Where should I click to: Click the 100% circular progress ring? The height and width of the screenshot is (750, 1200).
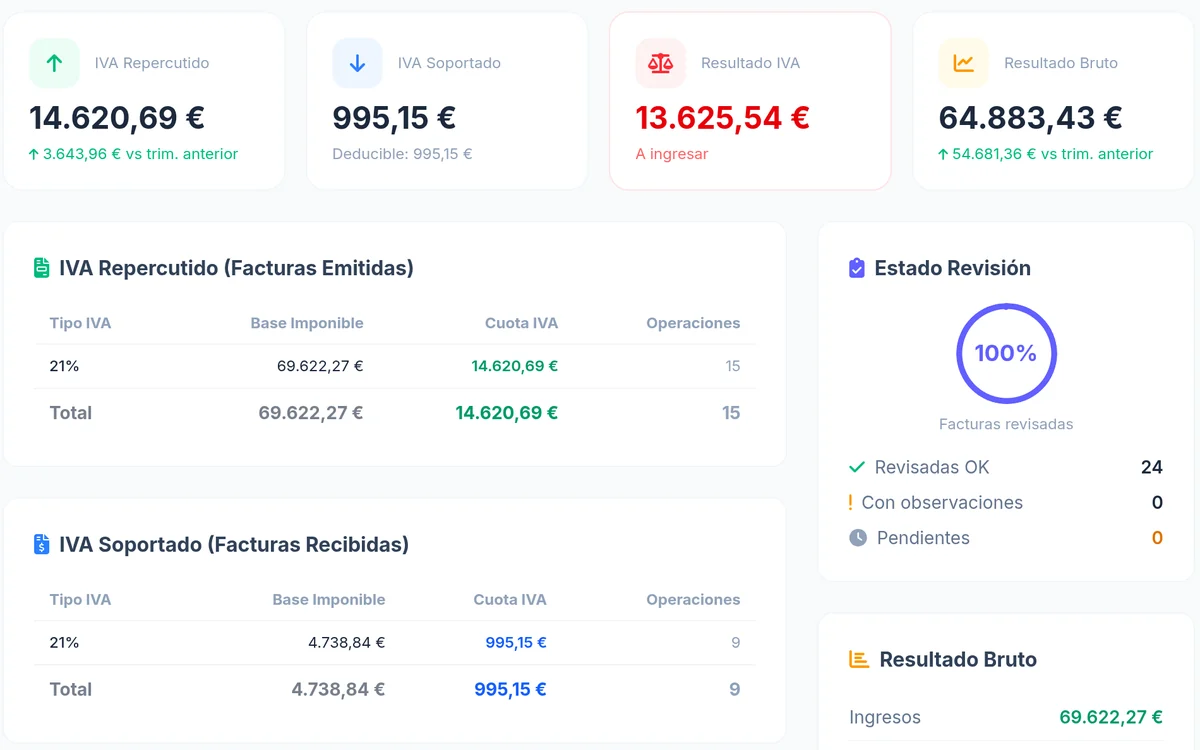tap(1006, 353)
